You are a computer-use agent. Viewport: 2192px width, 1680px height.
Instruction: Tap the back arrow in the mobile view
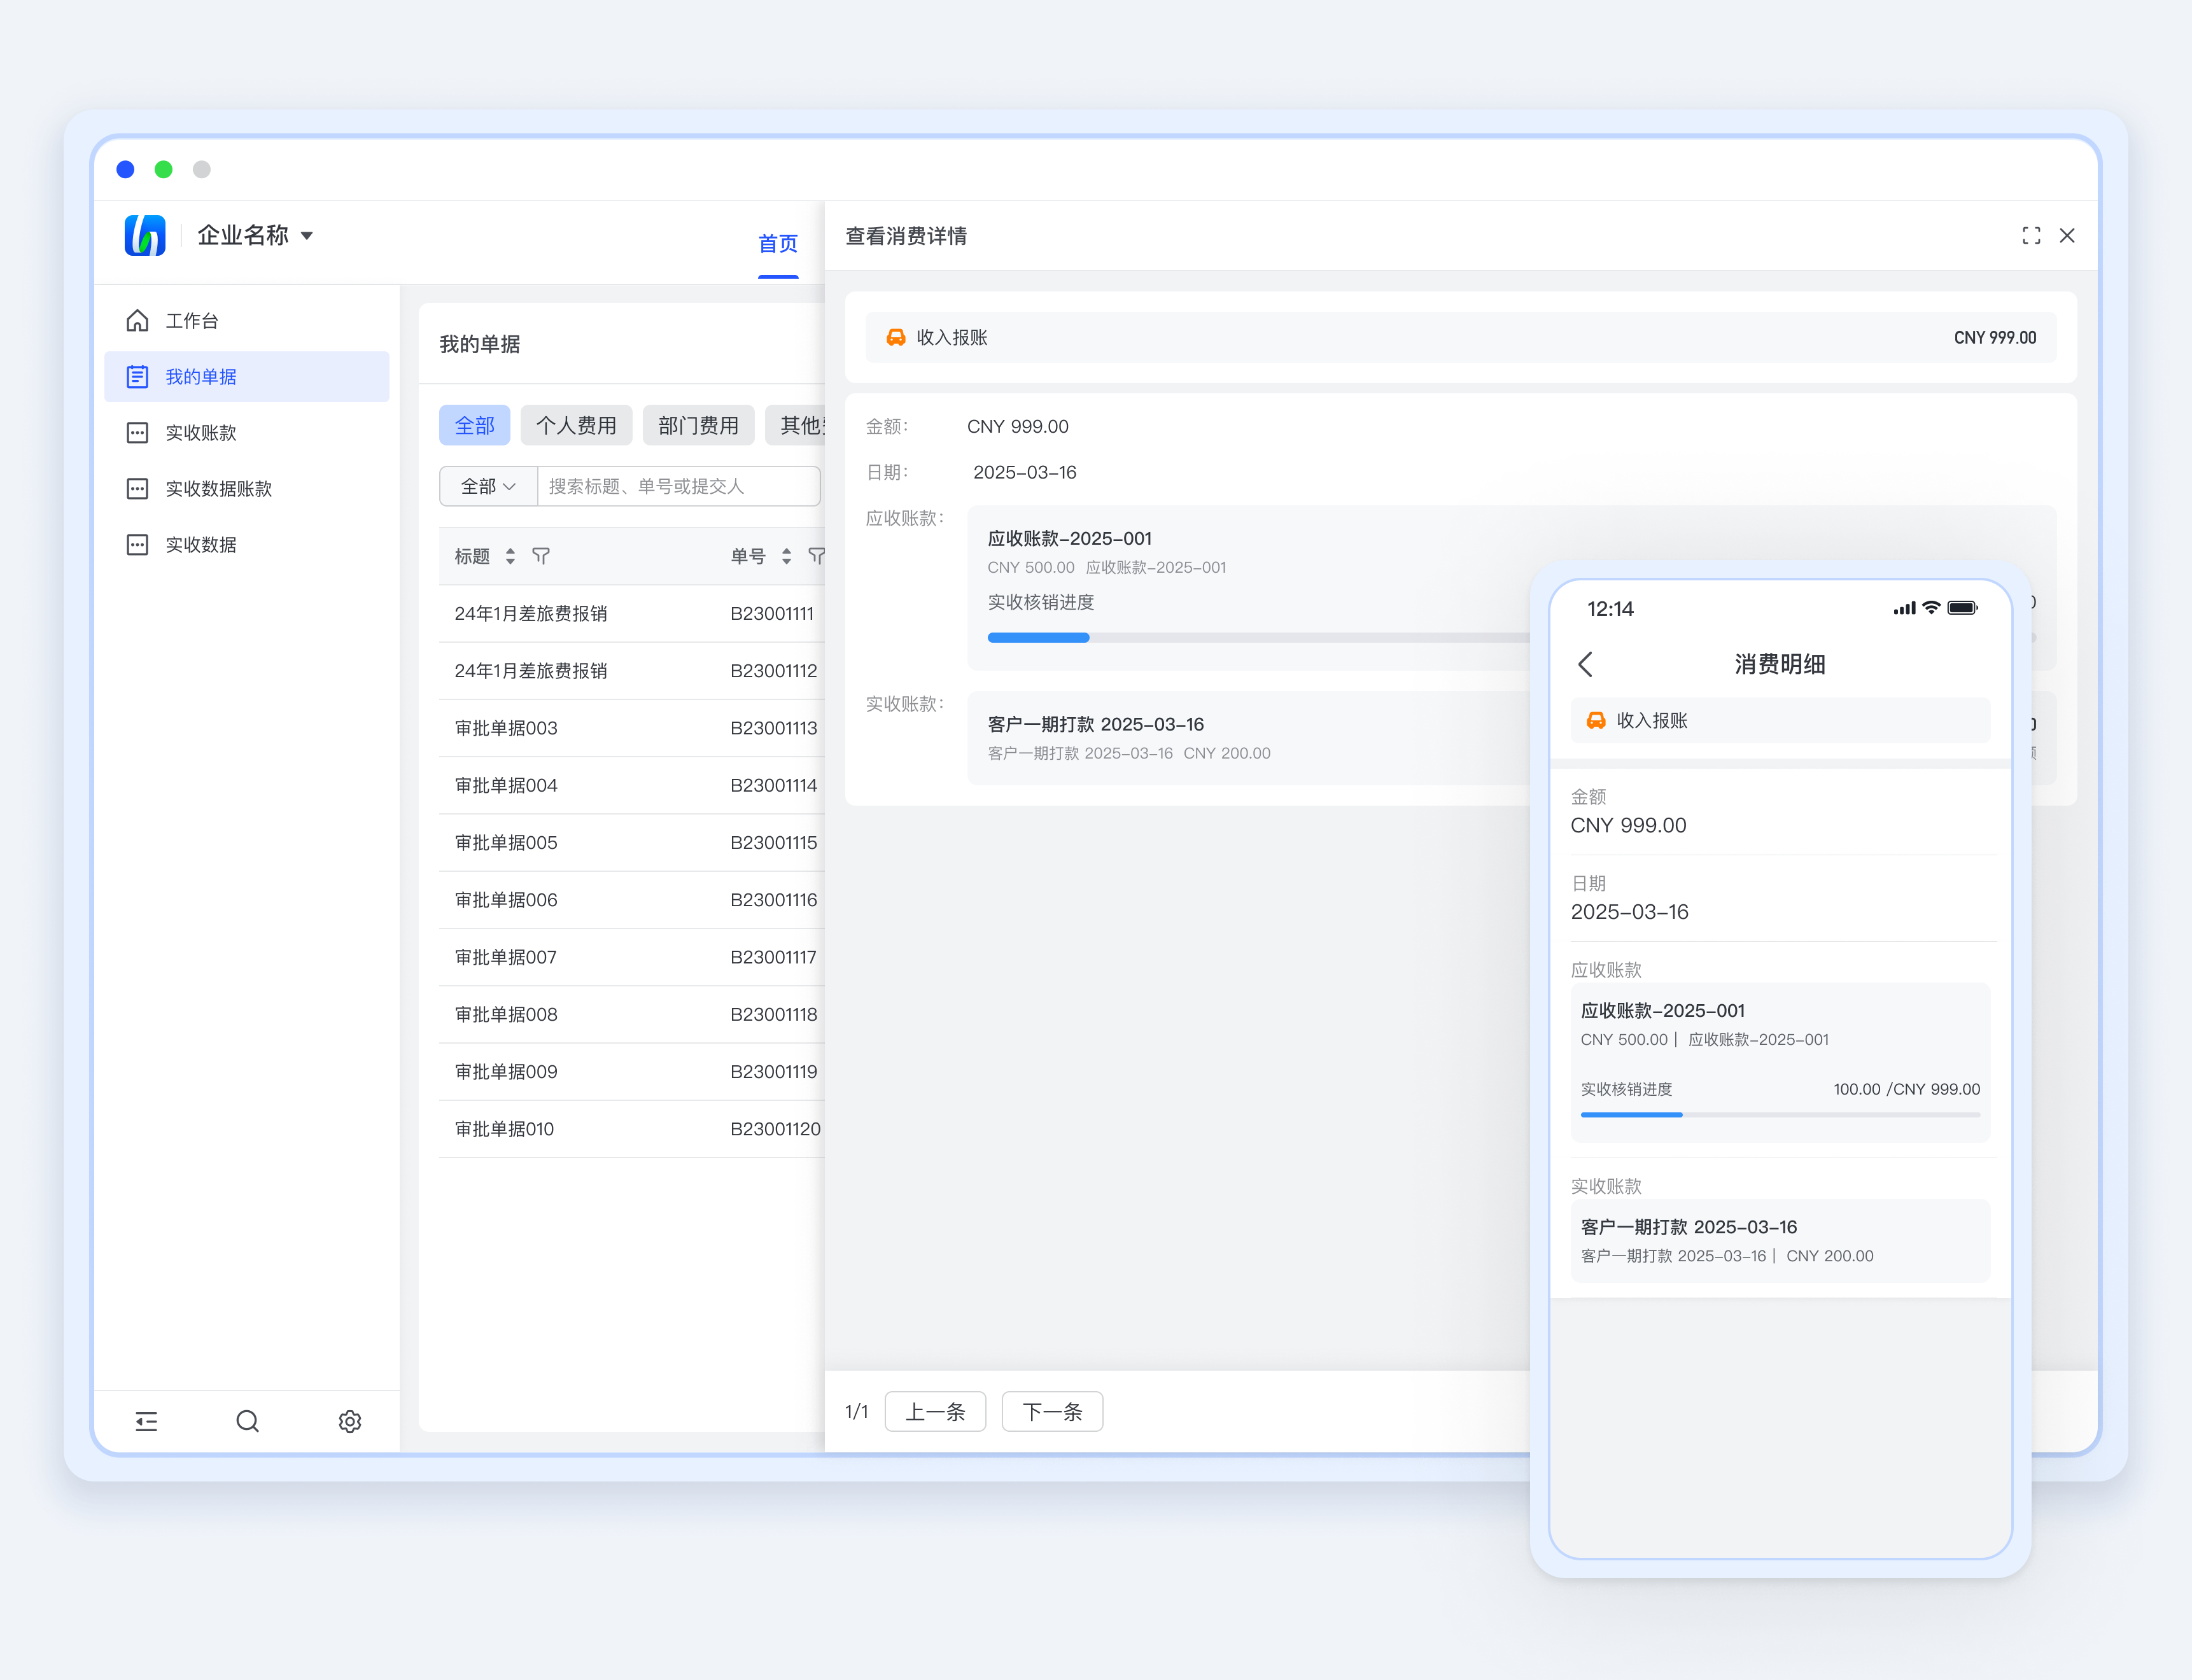(1586, 664)
